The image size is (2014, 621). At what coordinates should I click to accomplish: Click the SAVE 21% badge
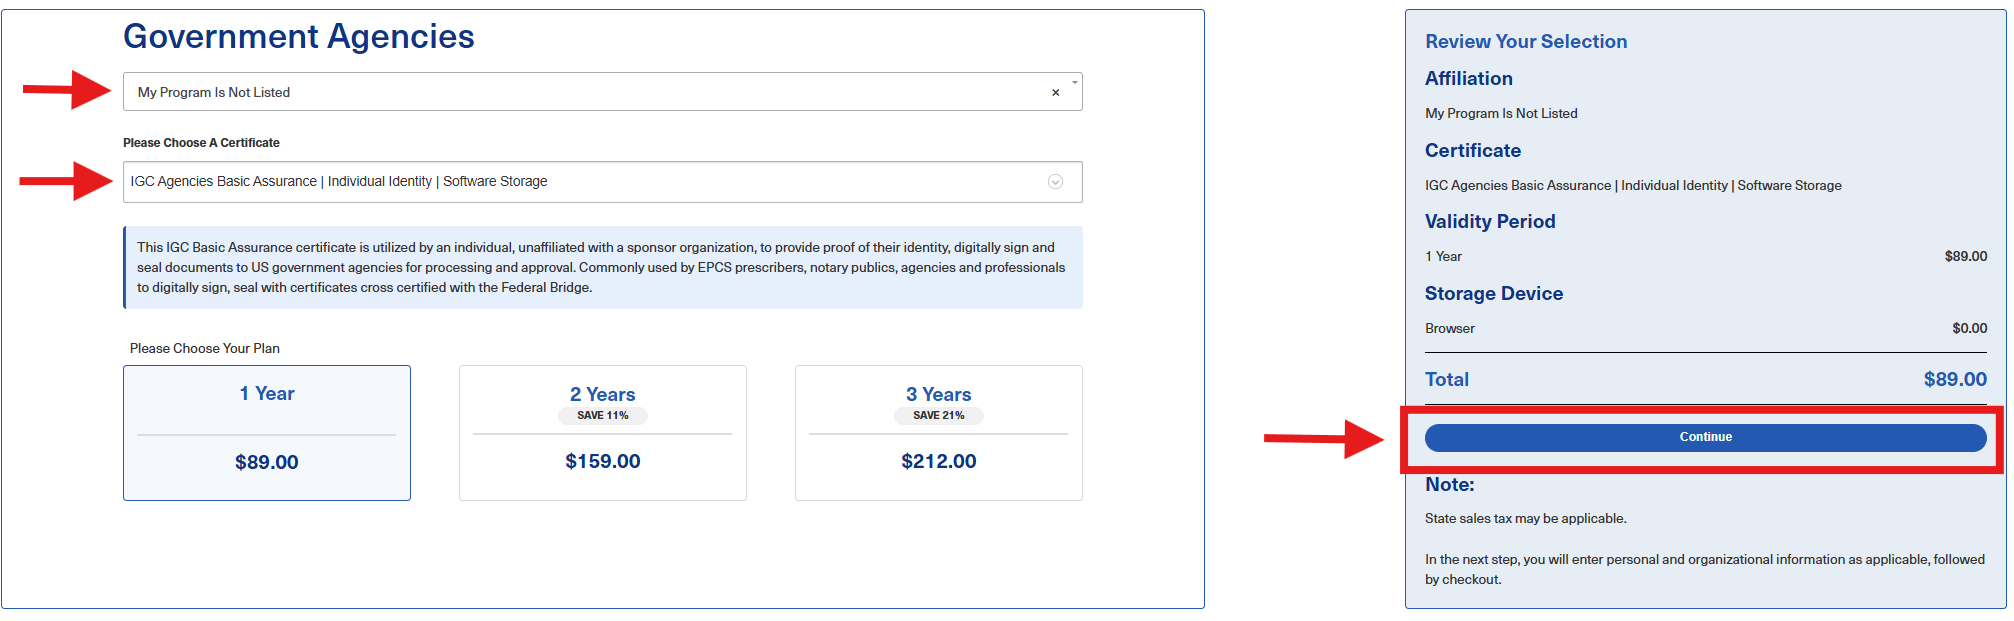point(939,415)
